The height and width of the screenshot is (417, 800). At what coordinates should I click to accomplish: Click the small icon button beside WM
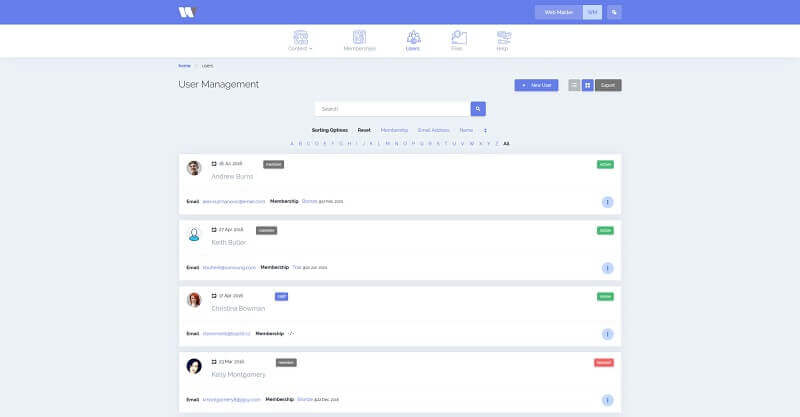(614, 12)
